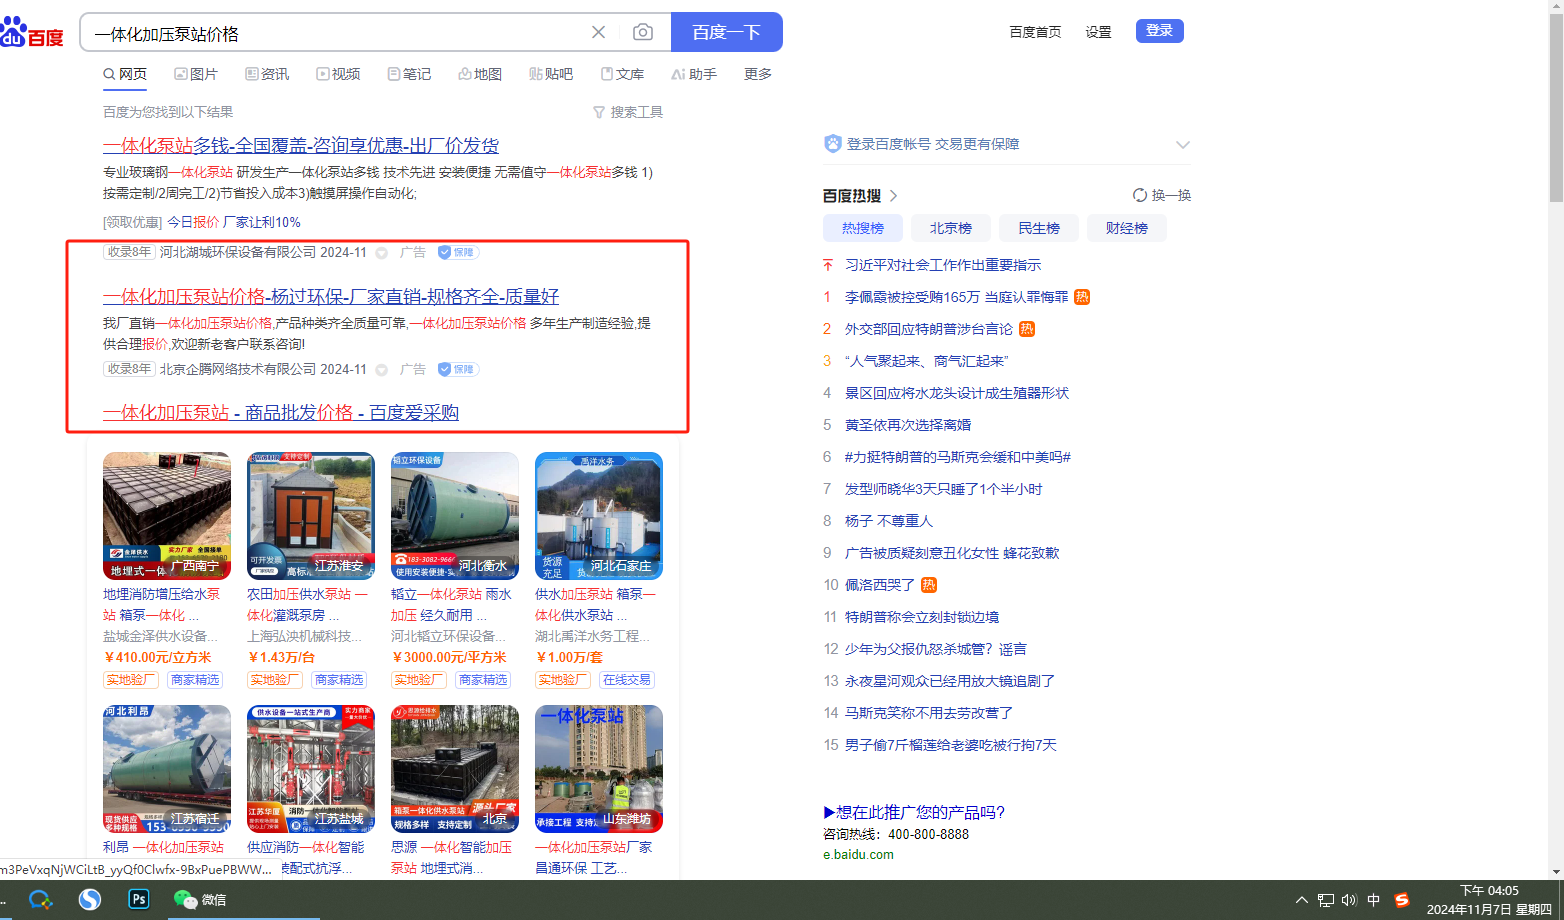Click the Baidu logo
Screen dimensions: 1564x920
31,34
